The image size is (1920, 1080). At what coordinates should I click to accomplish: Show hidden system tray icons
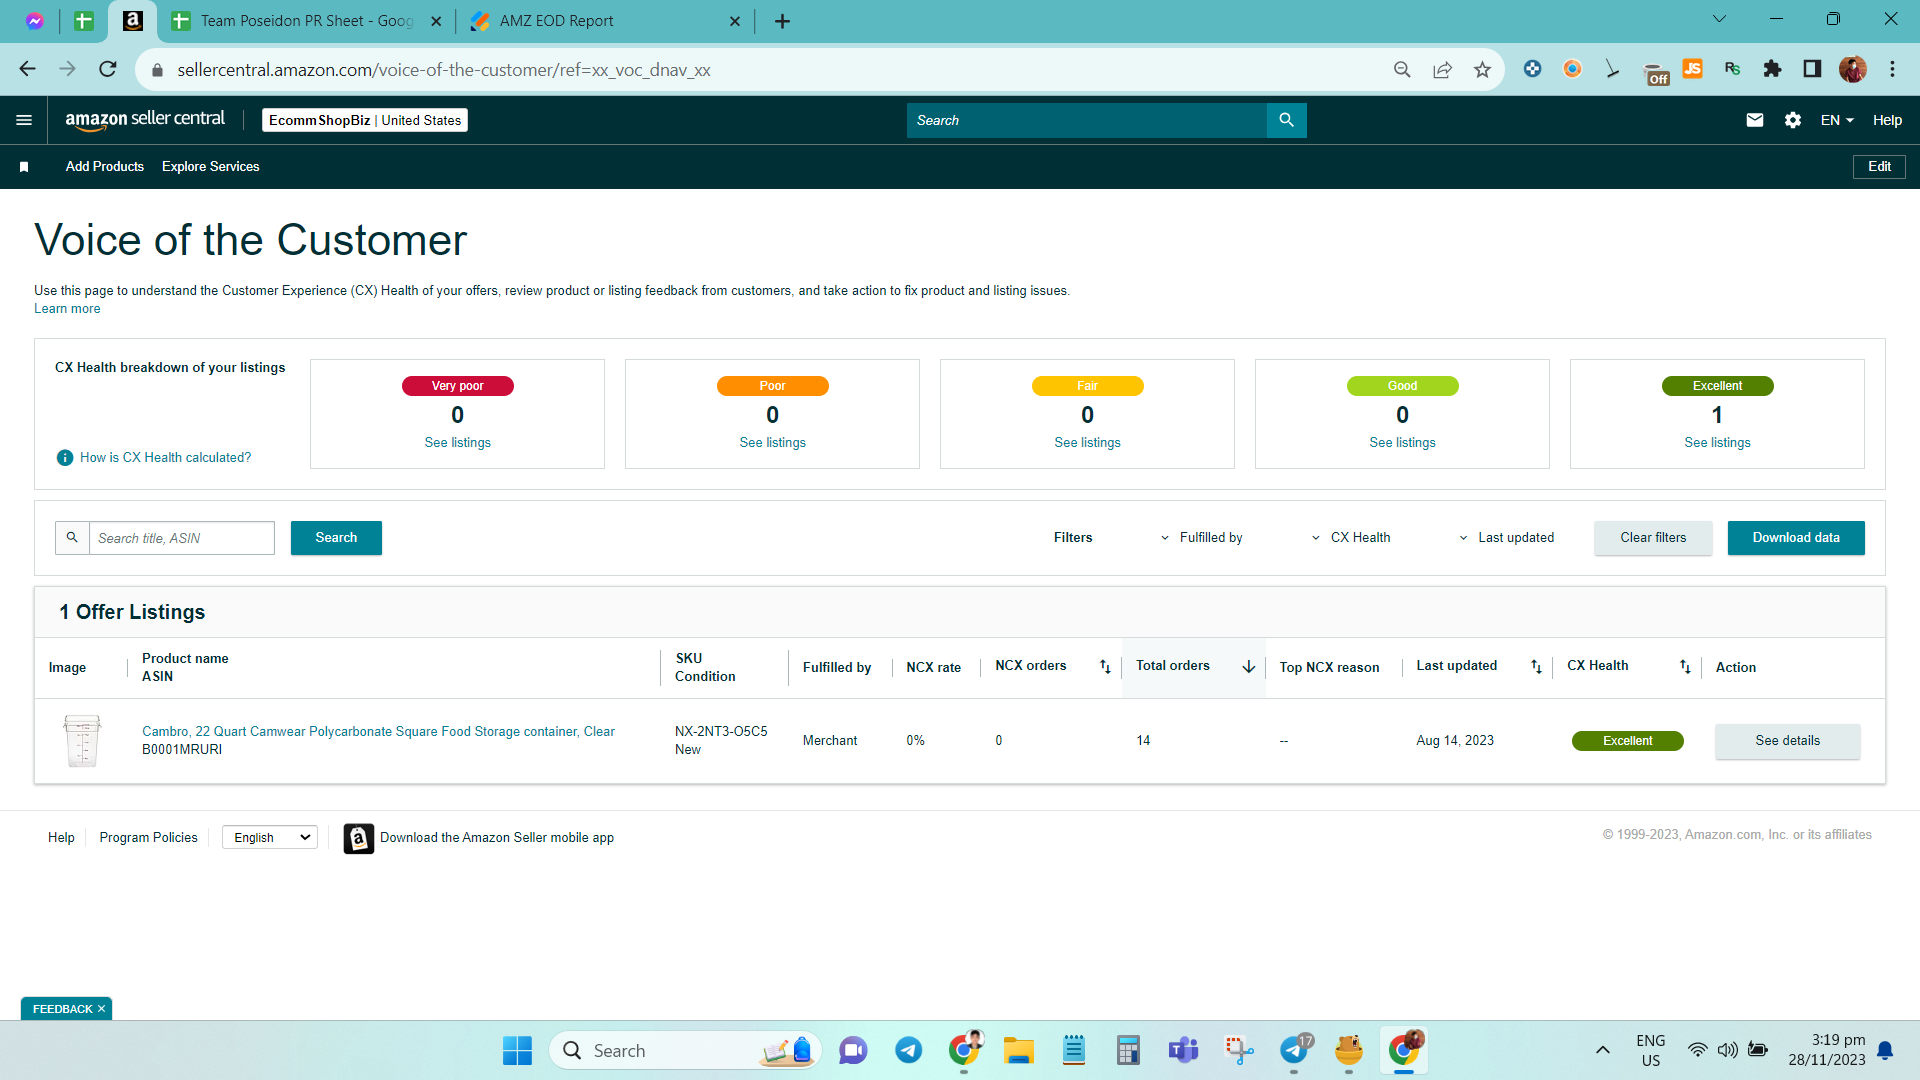click(1603, 1051)
